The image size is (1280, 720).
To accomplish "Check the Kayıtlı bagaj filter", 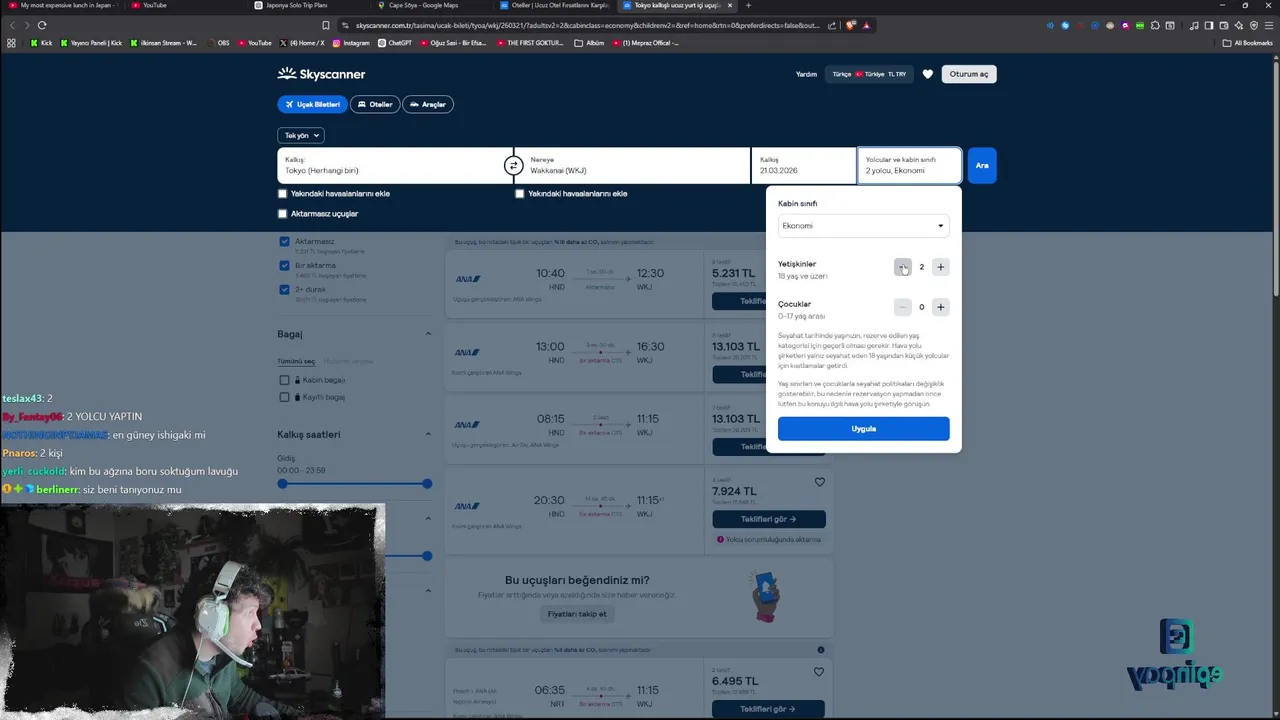I will click(285, 397).
